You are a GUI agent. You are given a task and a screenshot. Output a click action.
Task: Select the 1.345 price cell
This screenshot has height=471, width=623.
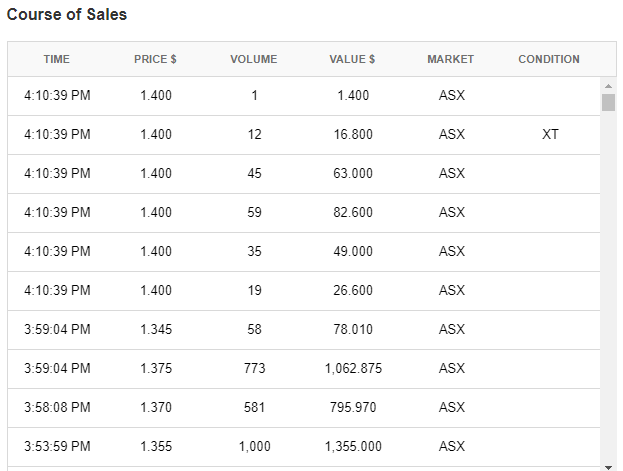(x=156, y=329)
